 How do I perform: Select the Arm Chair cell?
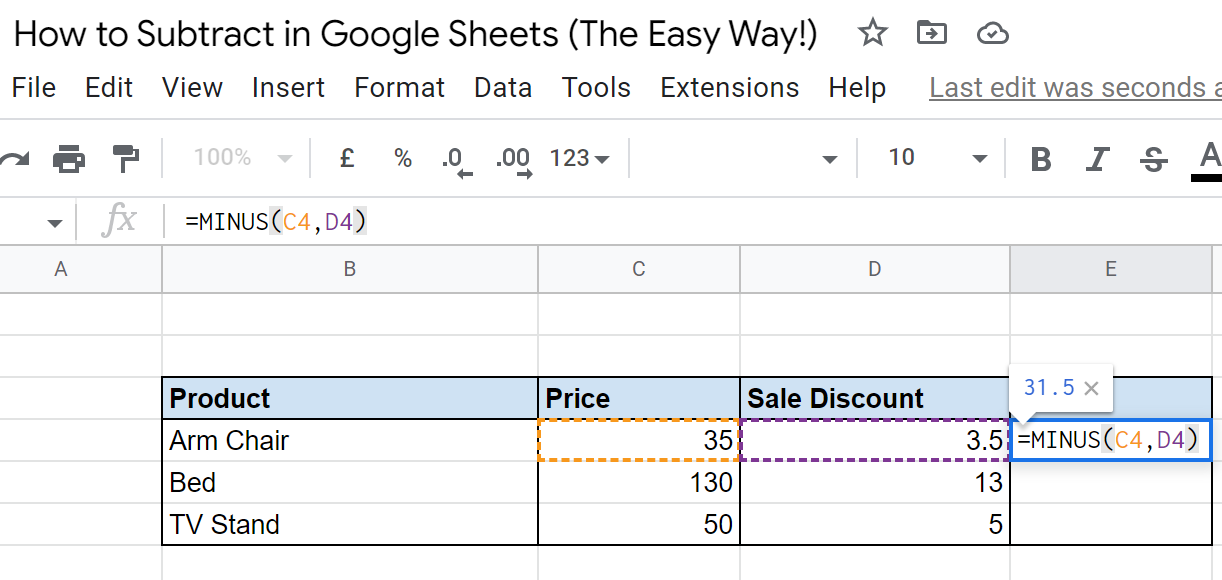point(350,440)
